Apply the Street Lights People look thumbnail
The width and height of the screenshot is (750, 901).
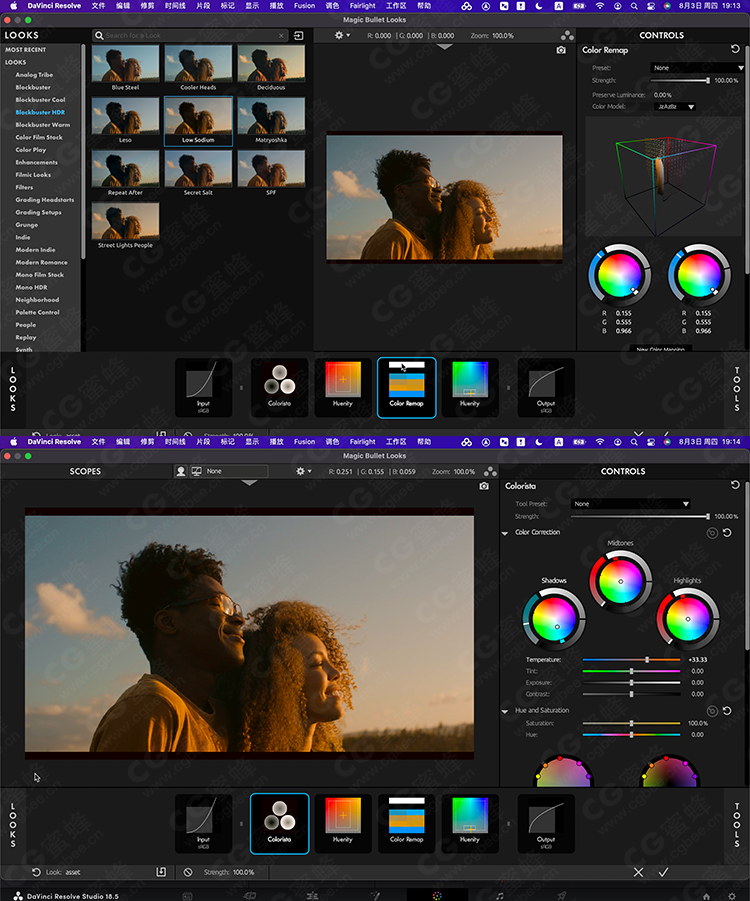point(125,226)
